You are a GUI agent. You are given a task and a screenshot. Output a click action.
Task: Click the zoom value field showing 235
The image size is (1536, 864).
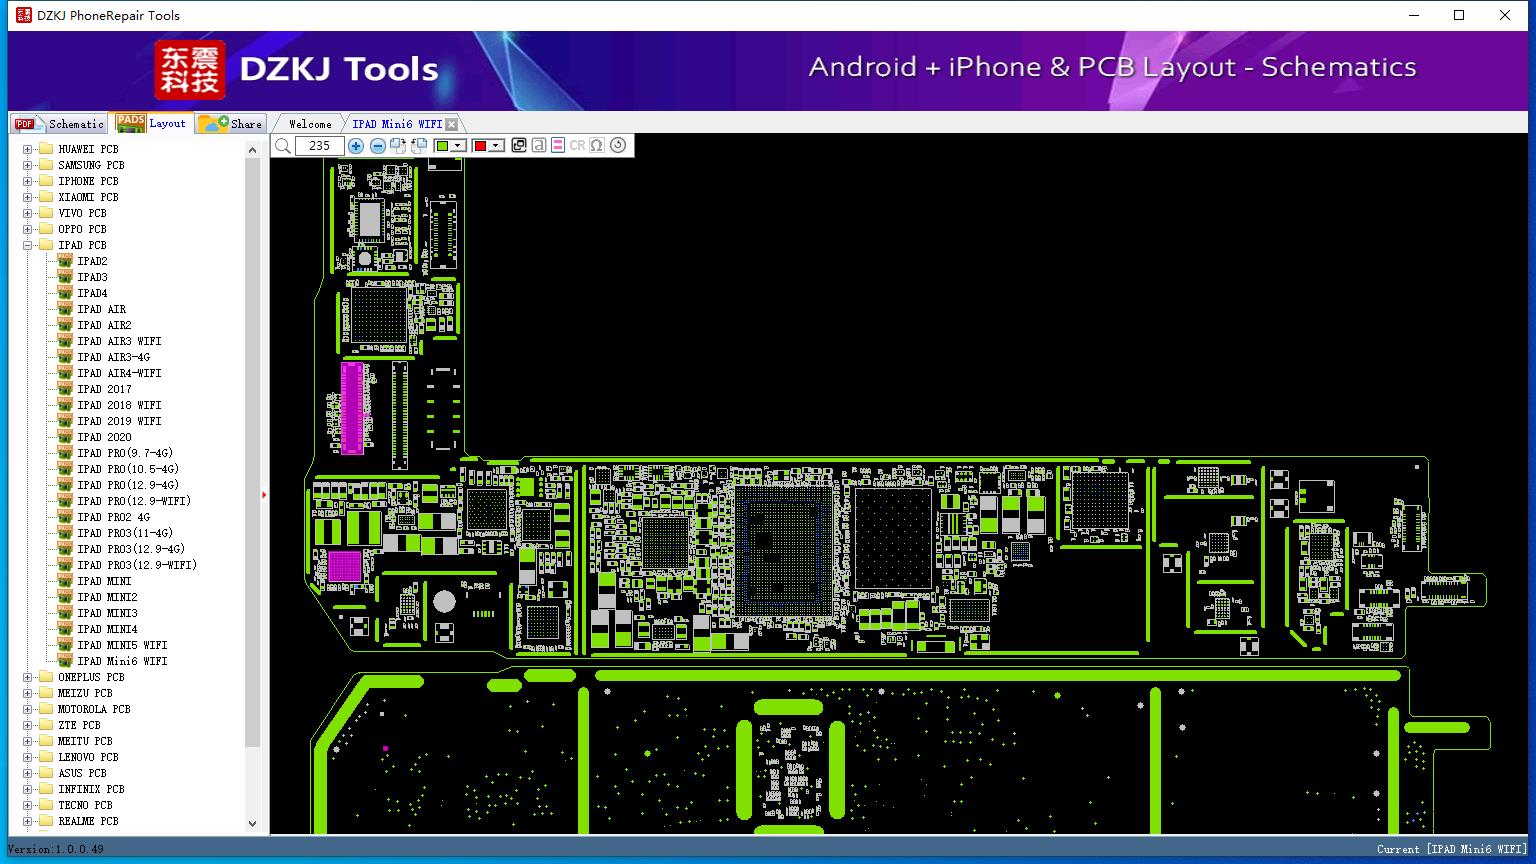coord(319,146)
